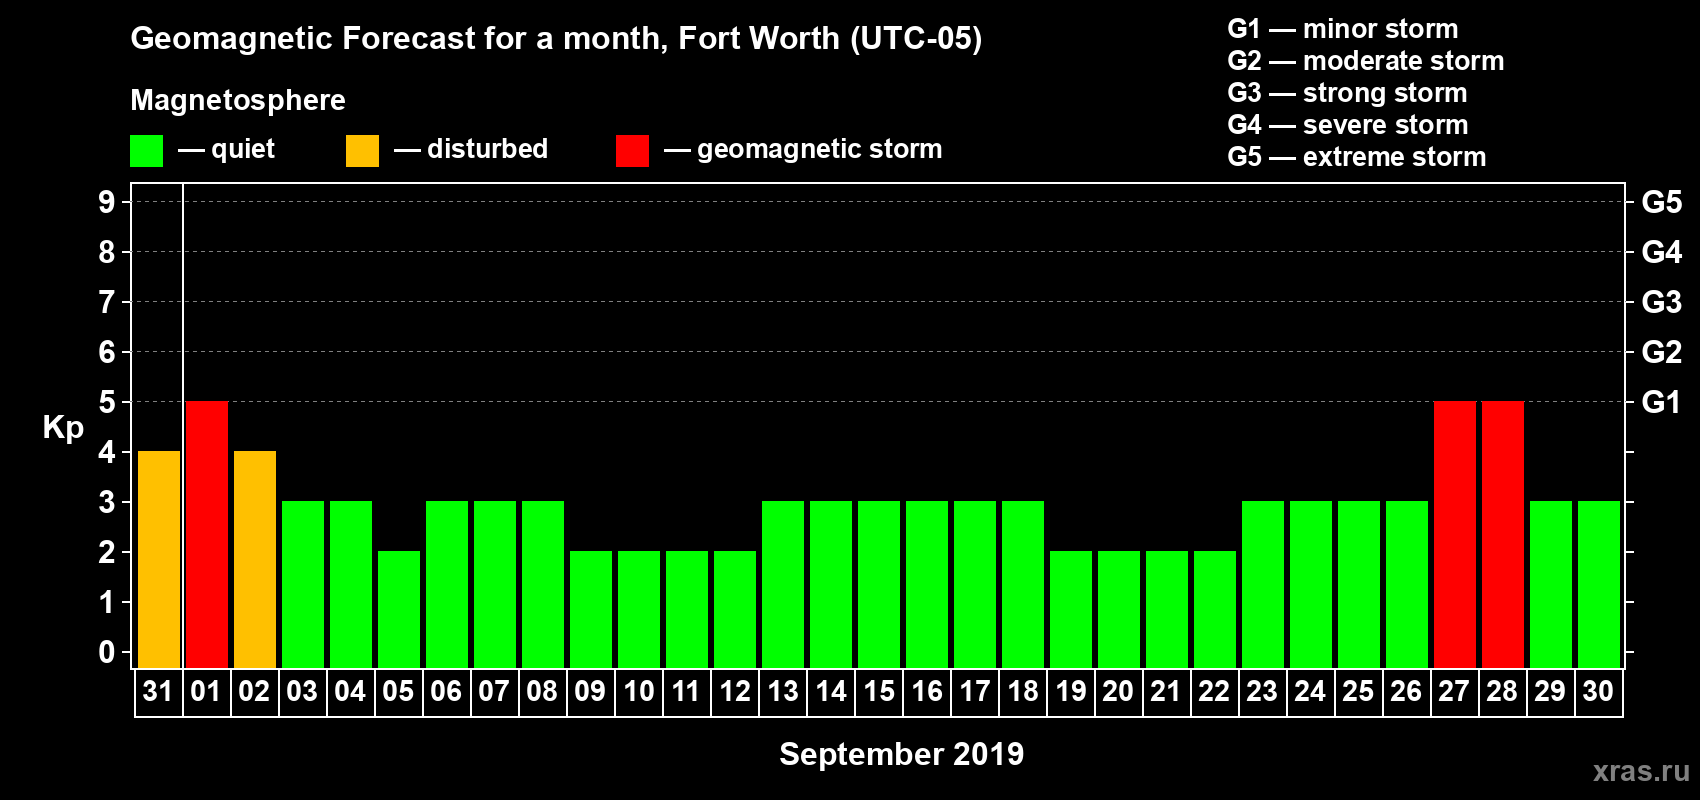The width and height of the screenshot is (1700, 800).
Task: Click the 'G2 — moderate storm' legend line
Action: [x=1366, y=61]
